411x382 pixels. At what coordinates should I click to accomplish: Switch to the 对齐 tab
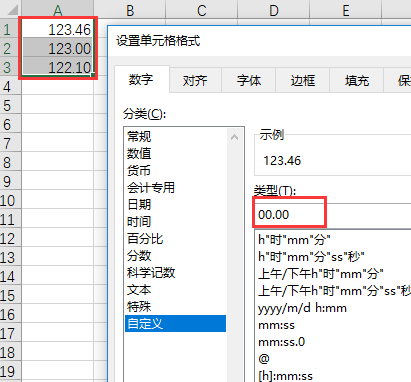click(x=195, y=81)
